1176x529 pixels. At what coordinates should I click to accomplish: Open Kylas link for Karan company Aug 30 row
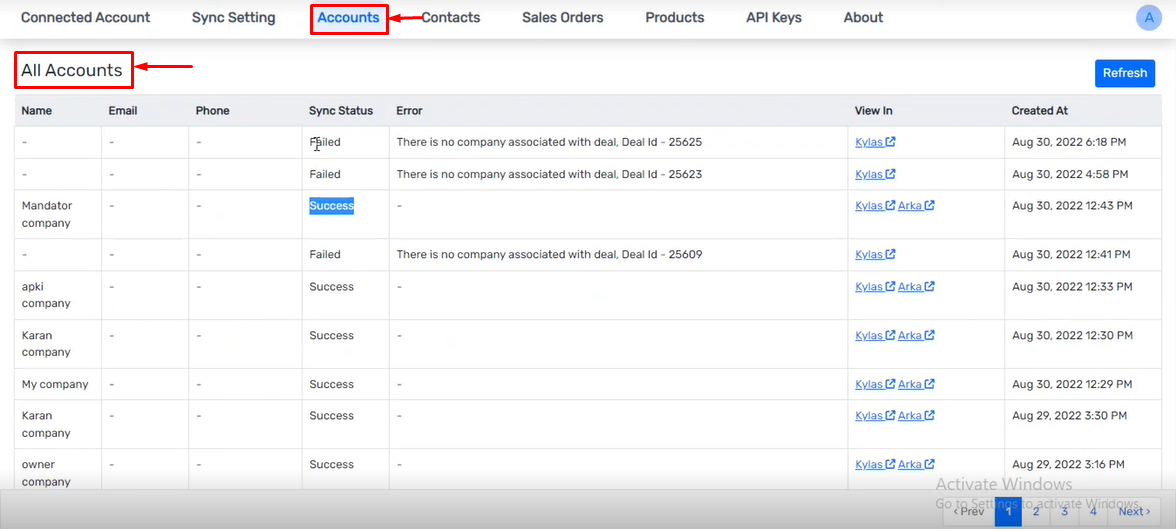(869, 335)
